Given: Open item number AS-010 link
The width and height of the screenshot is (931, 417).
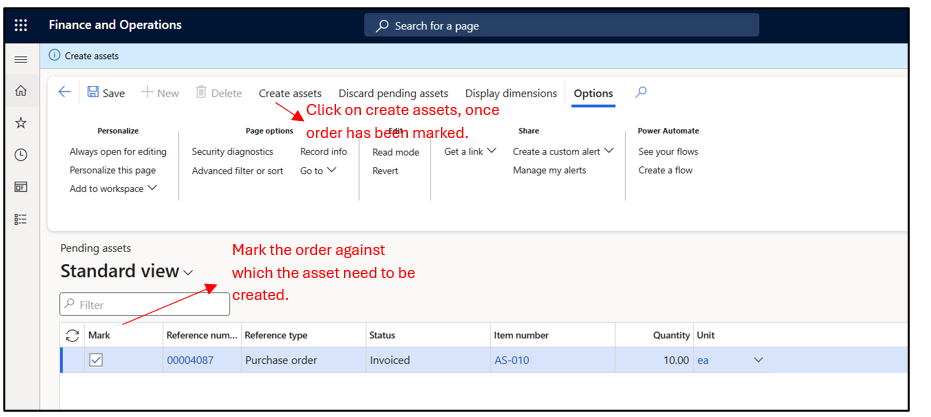Looking at the screenshot, I should (x=511, y=360).
